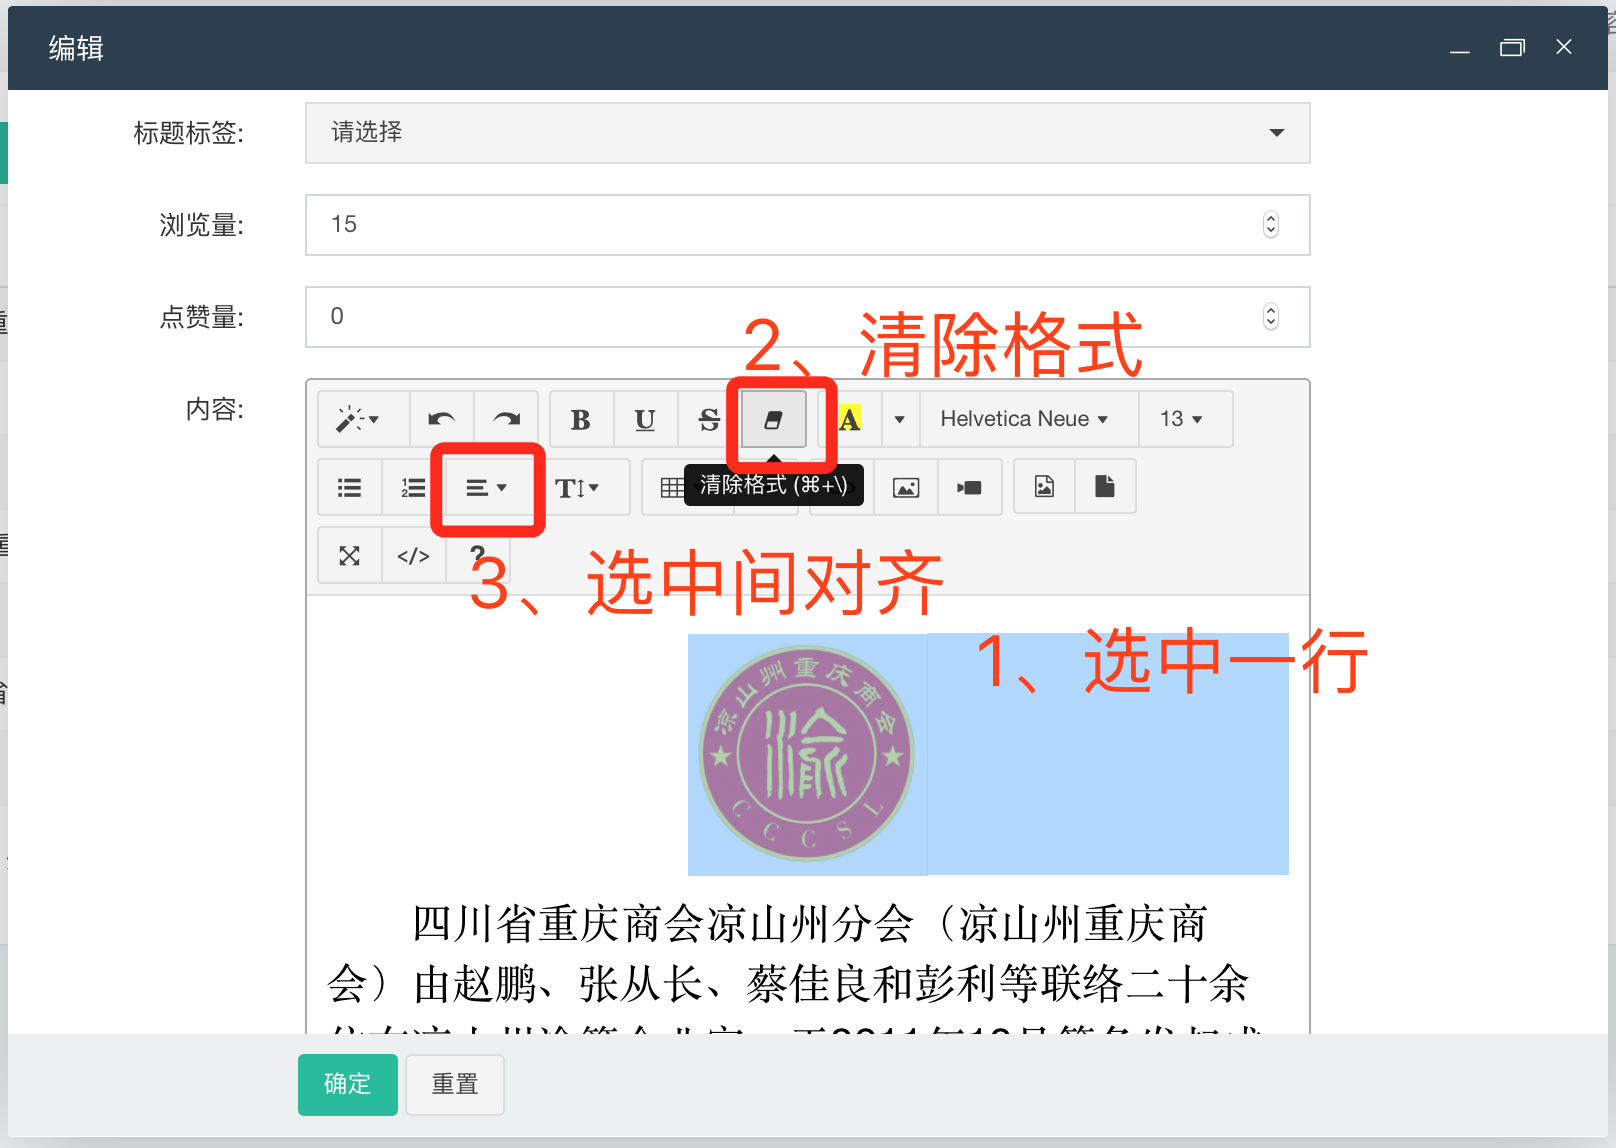Screen dimensions: 1616x1148
Task: Insert an unordered bullet list
Action: 349,488
